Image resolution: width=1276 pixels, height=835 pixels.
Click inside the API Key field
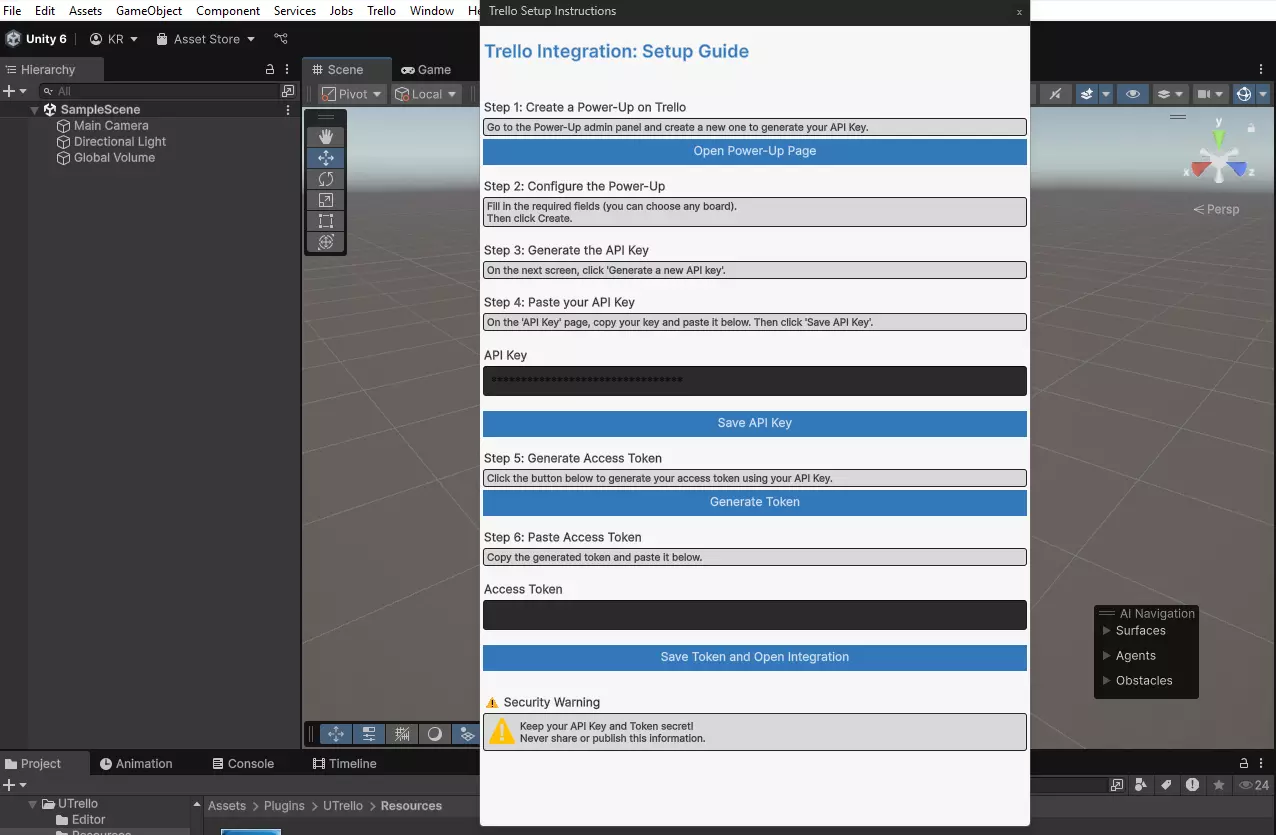pos(755,381)
